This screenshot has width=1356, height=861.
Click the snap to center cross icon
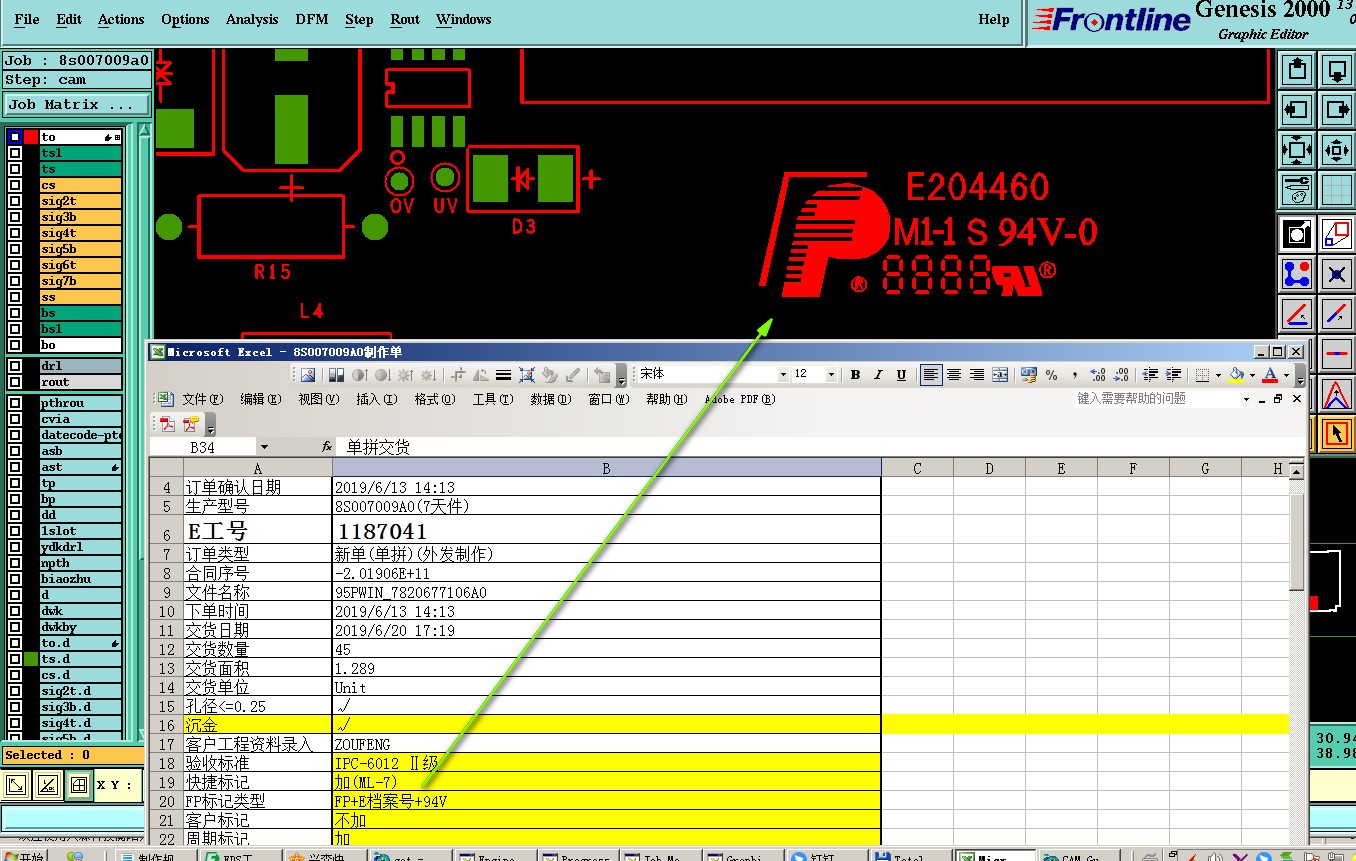[x=1337, y=273]
